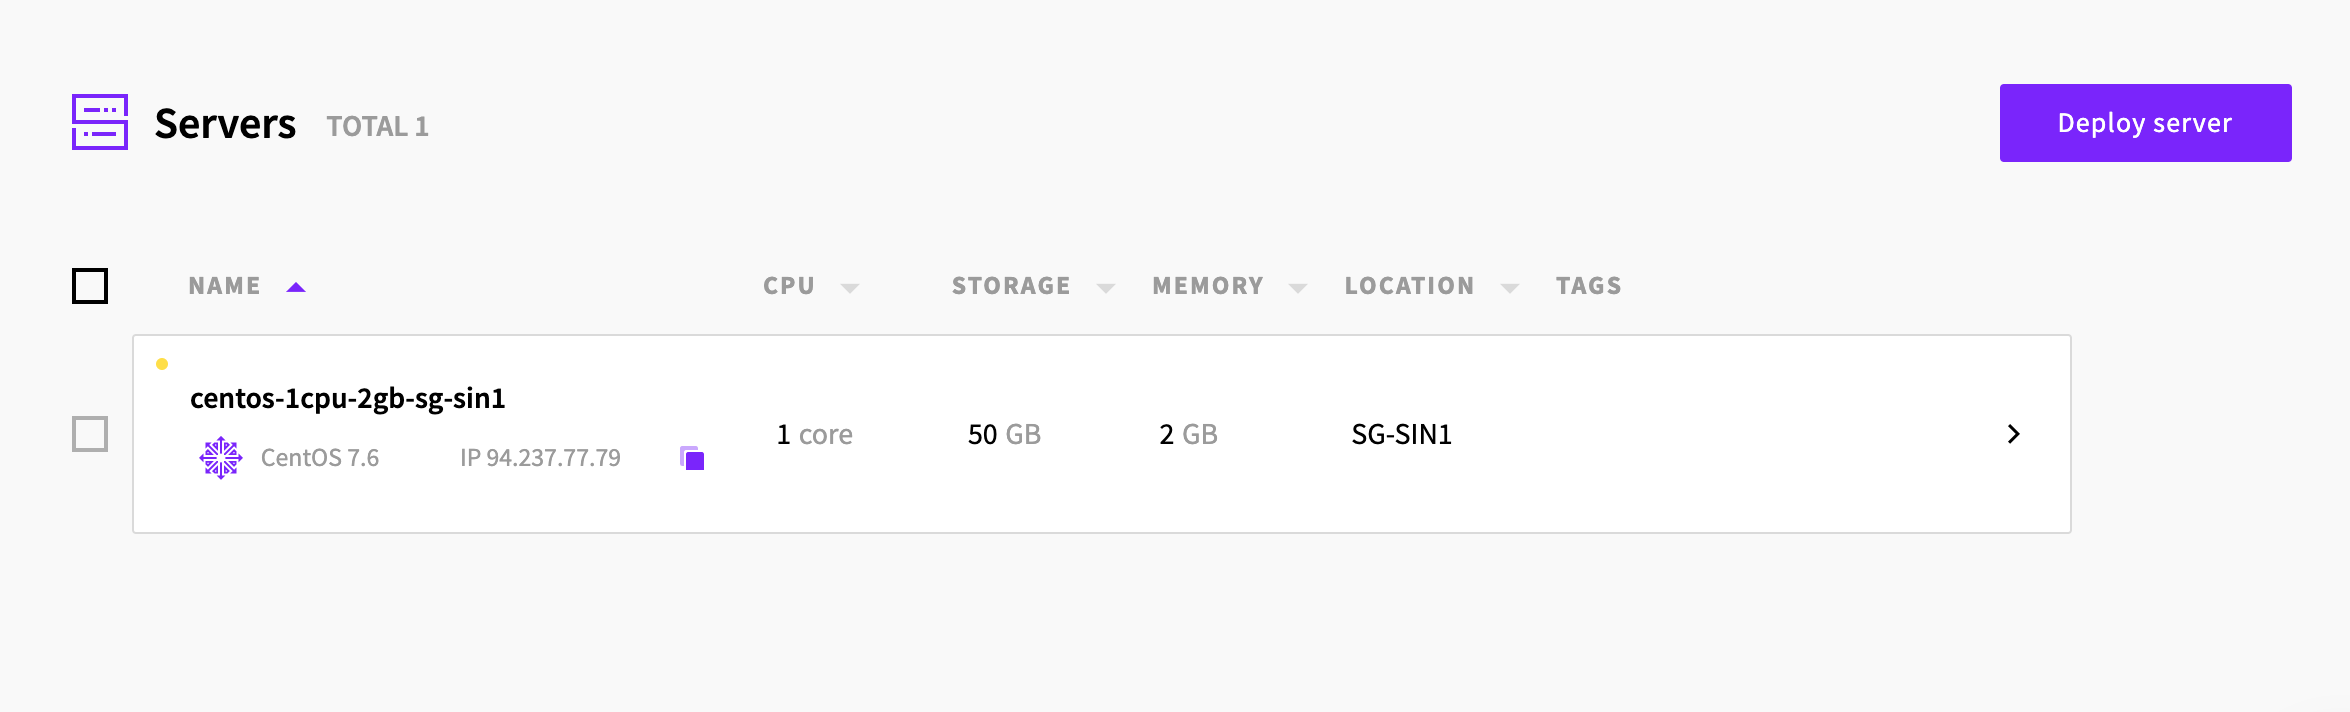Click the yellow server status indicator dot
Screen dimensions: 2350x712
[163, 364]
